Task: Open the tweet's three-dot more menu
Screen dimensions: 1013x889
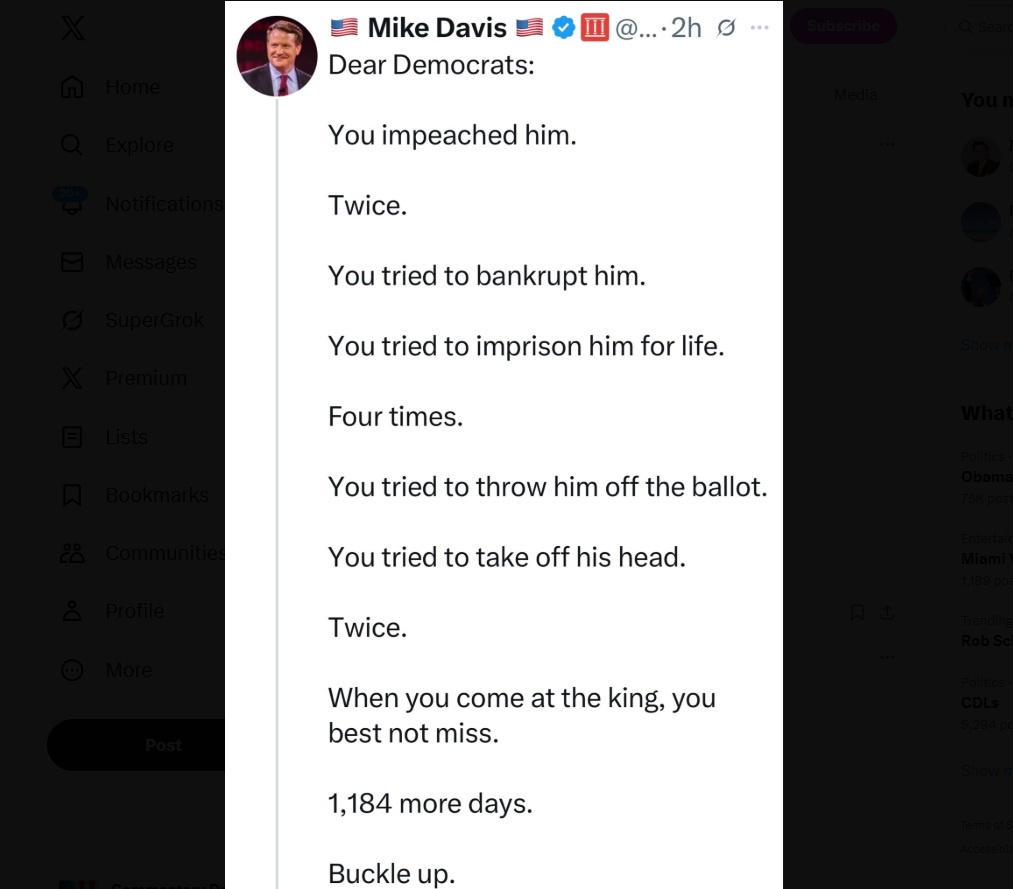Action: pos(760,28)
